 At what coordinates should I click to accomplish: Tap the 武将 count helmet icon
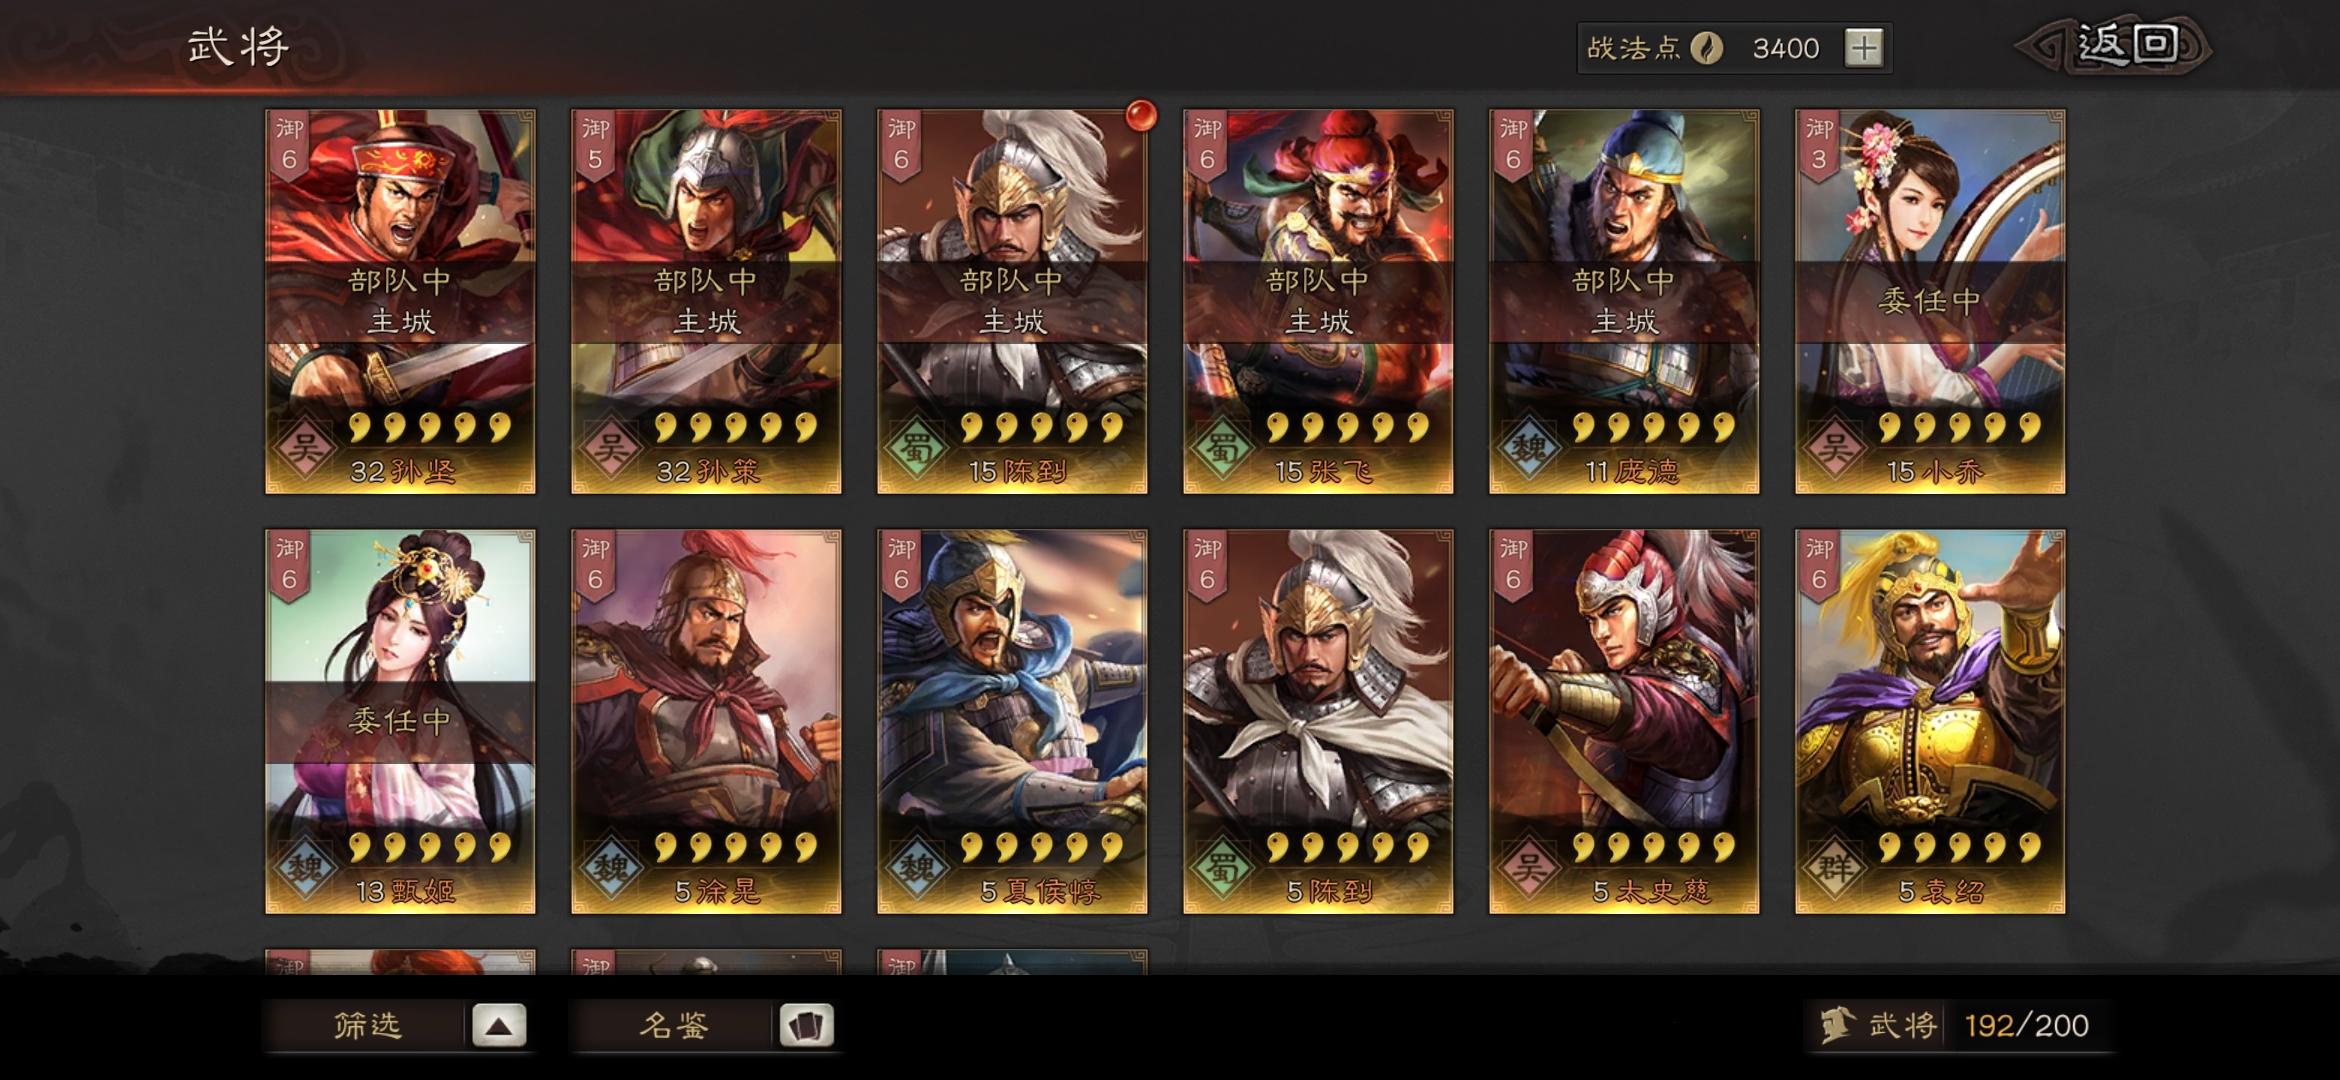1836,1026
